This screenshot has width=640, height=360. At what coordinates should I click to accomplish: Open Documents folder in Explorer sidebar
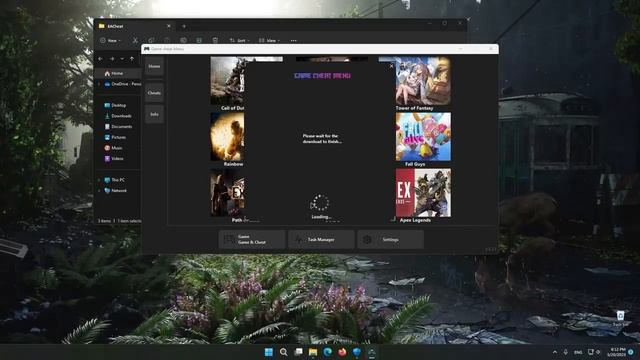coord(118,126)
